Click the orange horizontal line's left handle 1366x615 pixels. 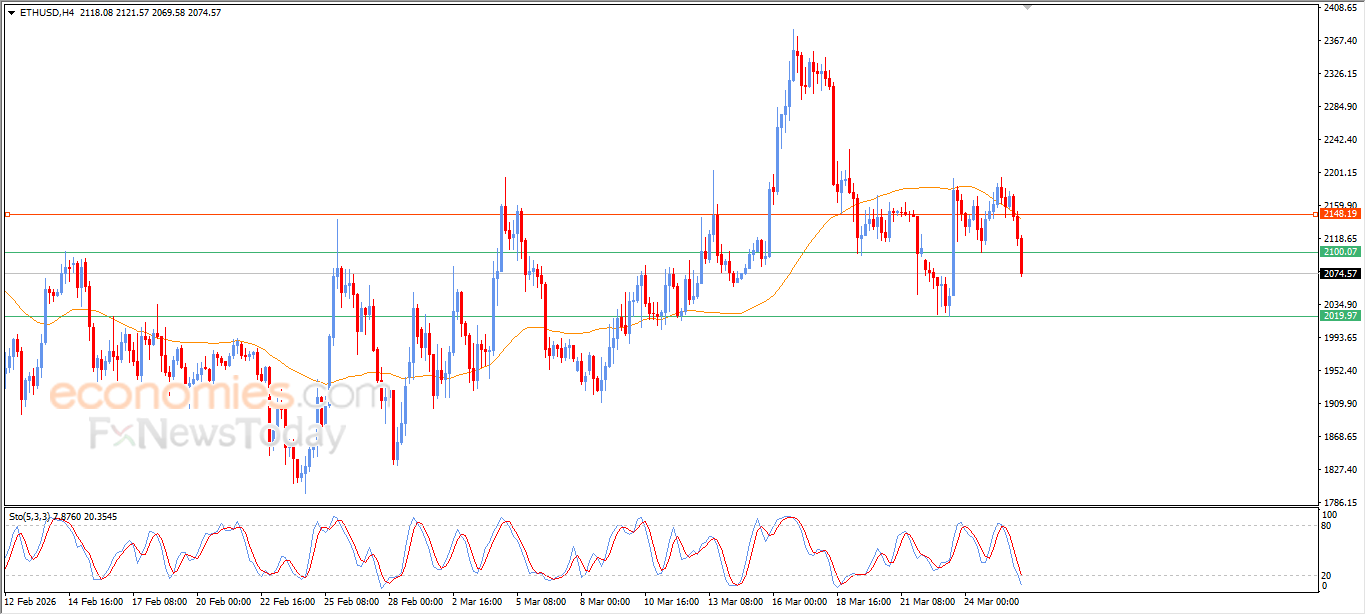coord(7,214)
